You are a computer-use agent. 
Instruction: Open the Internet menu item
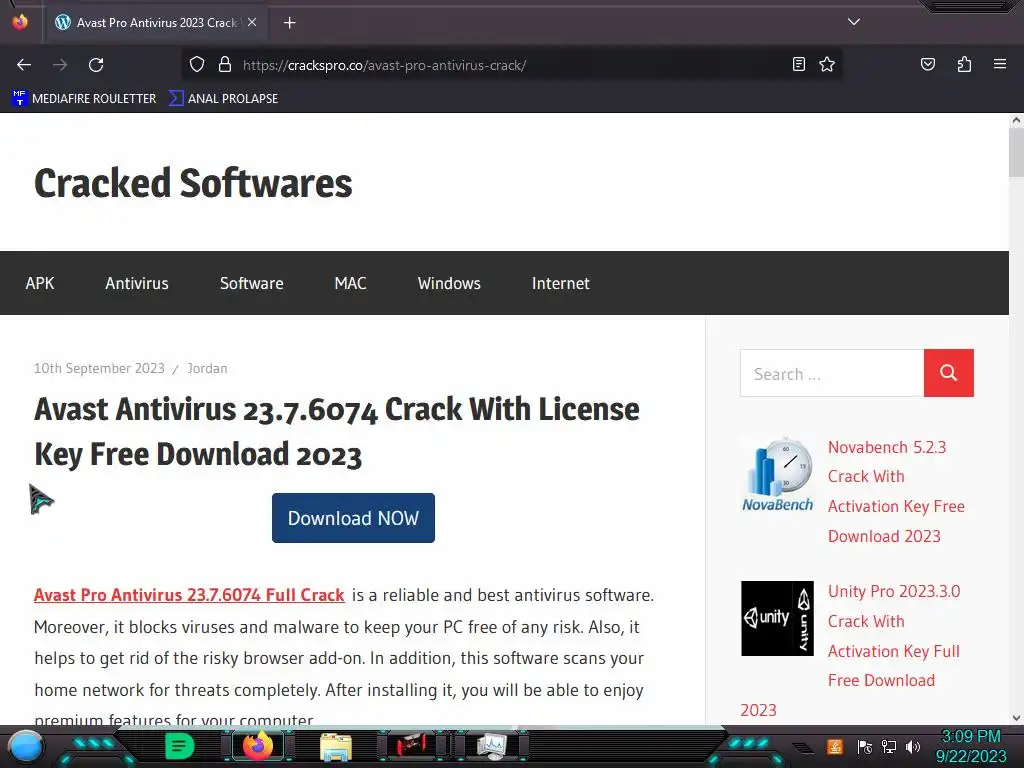pos(560,283)
